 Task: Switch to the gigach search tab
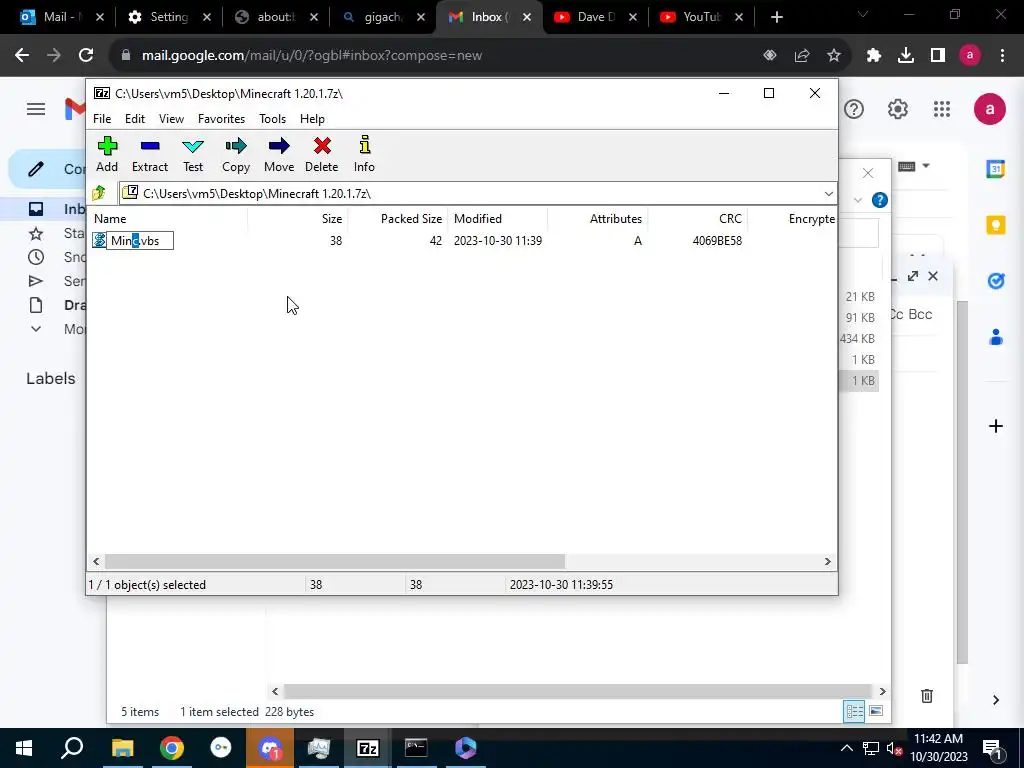point(381,17)
